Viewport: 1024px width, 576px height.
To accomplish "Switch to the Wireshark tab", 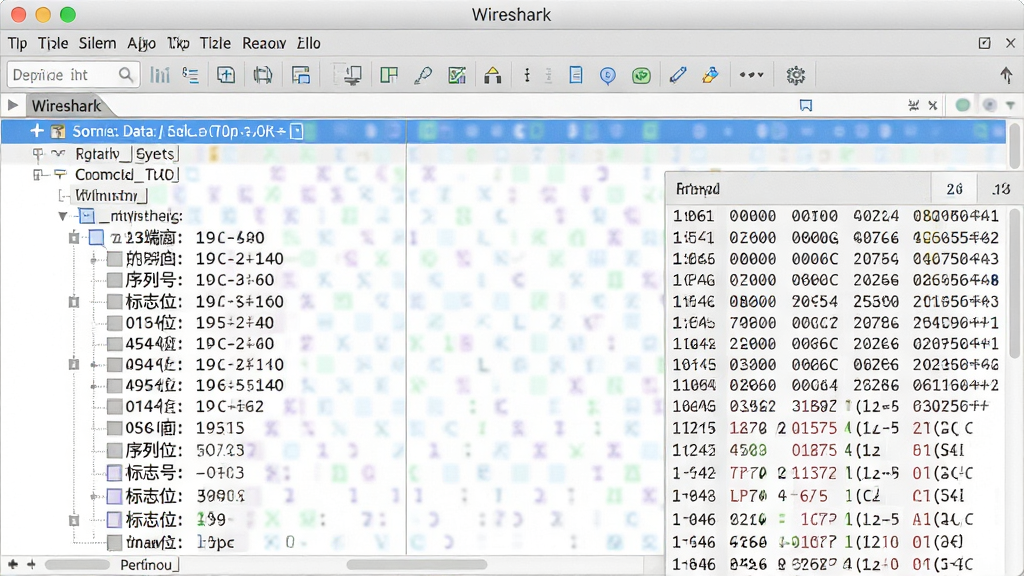I will (x=66, y=106).
